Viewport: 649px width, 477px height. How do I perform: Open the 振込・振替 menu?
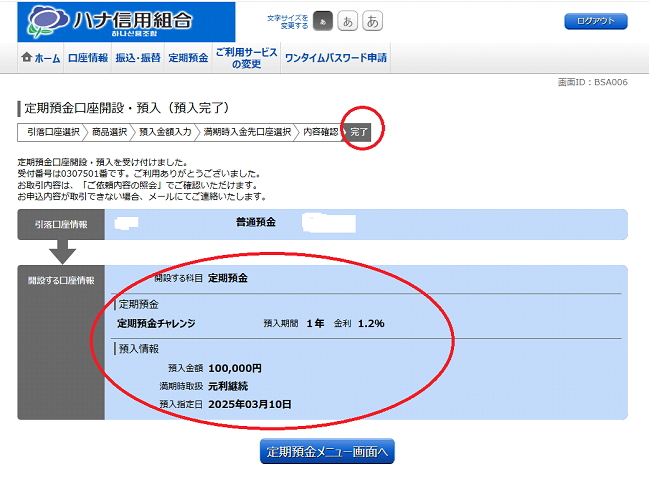tap(137, 58)
